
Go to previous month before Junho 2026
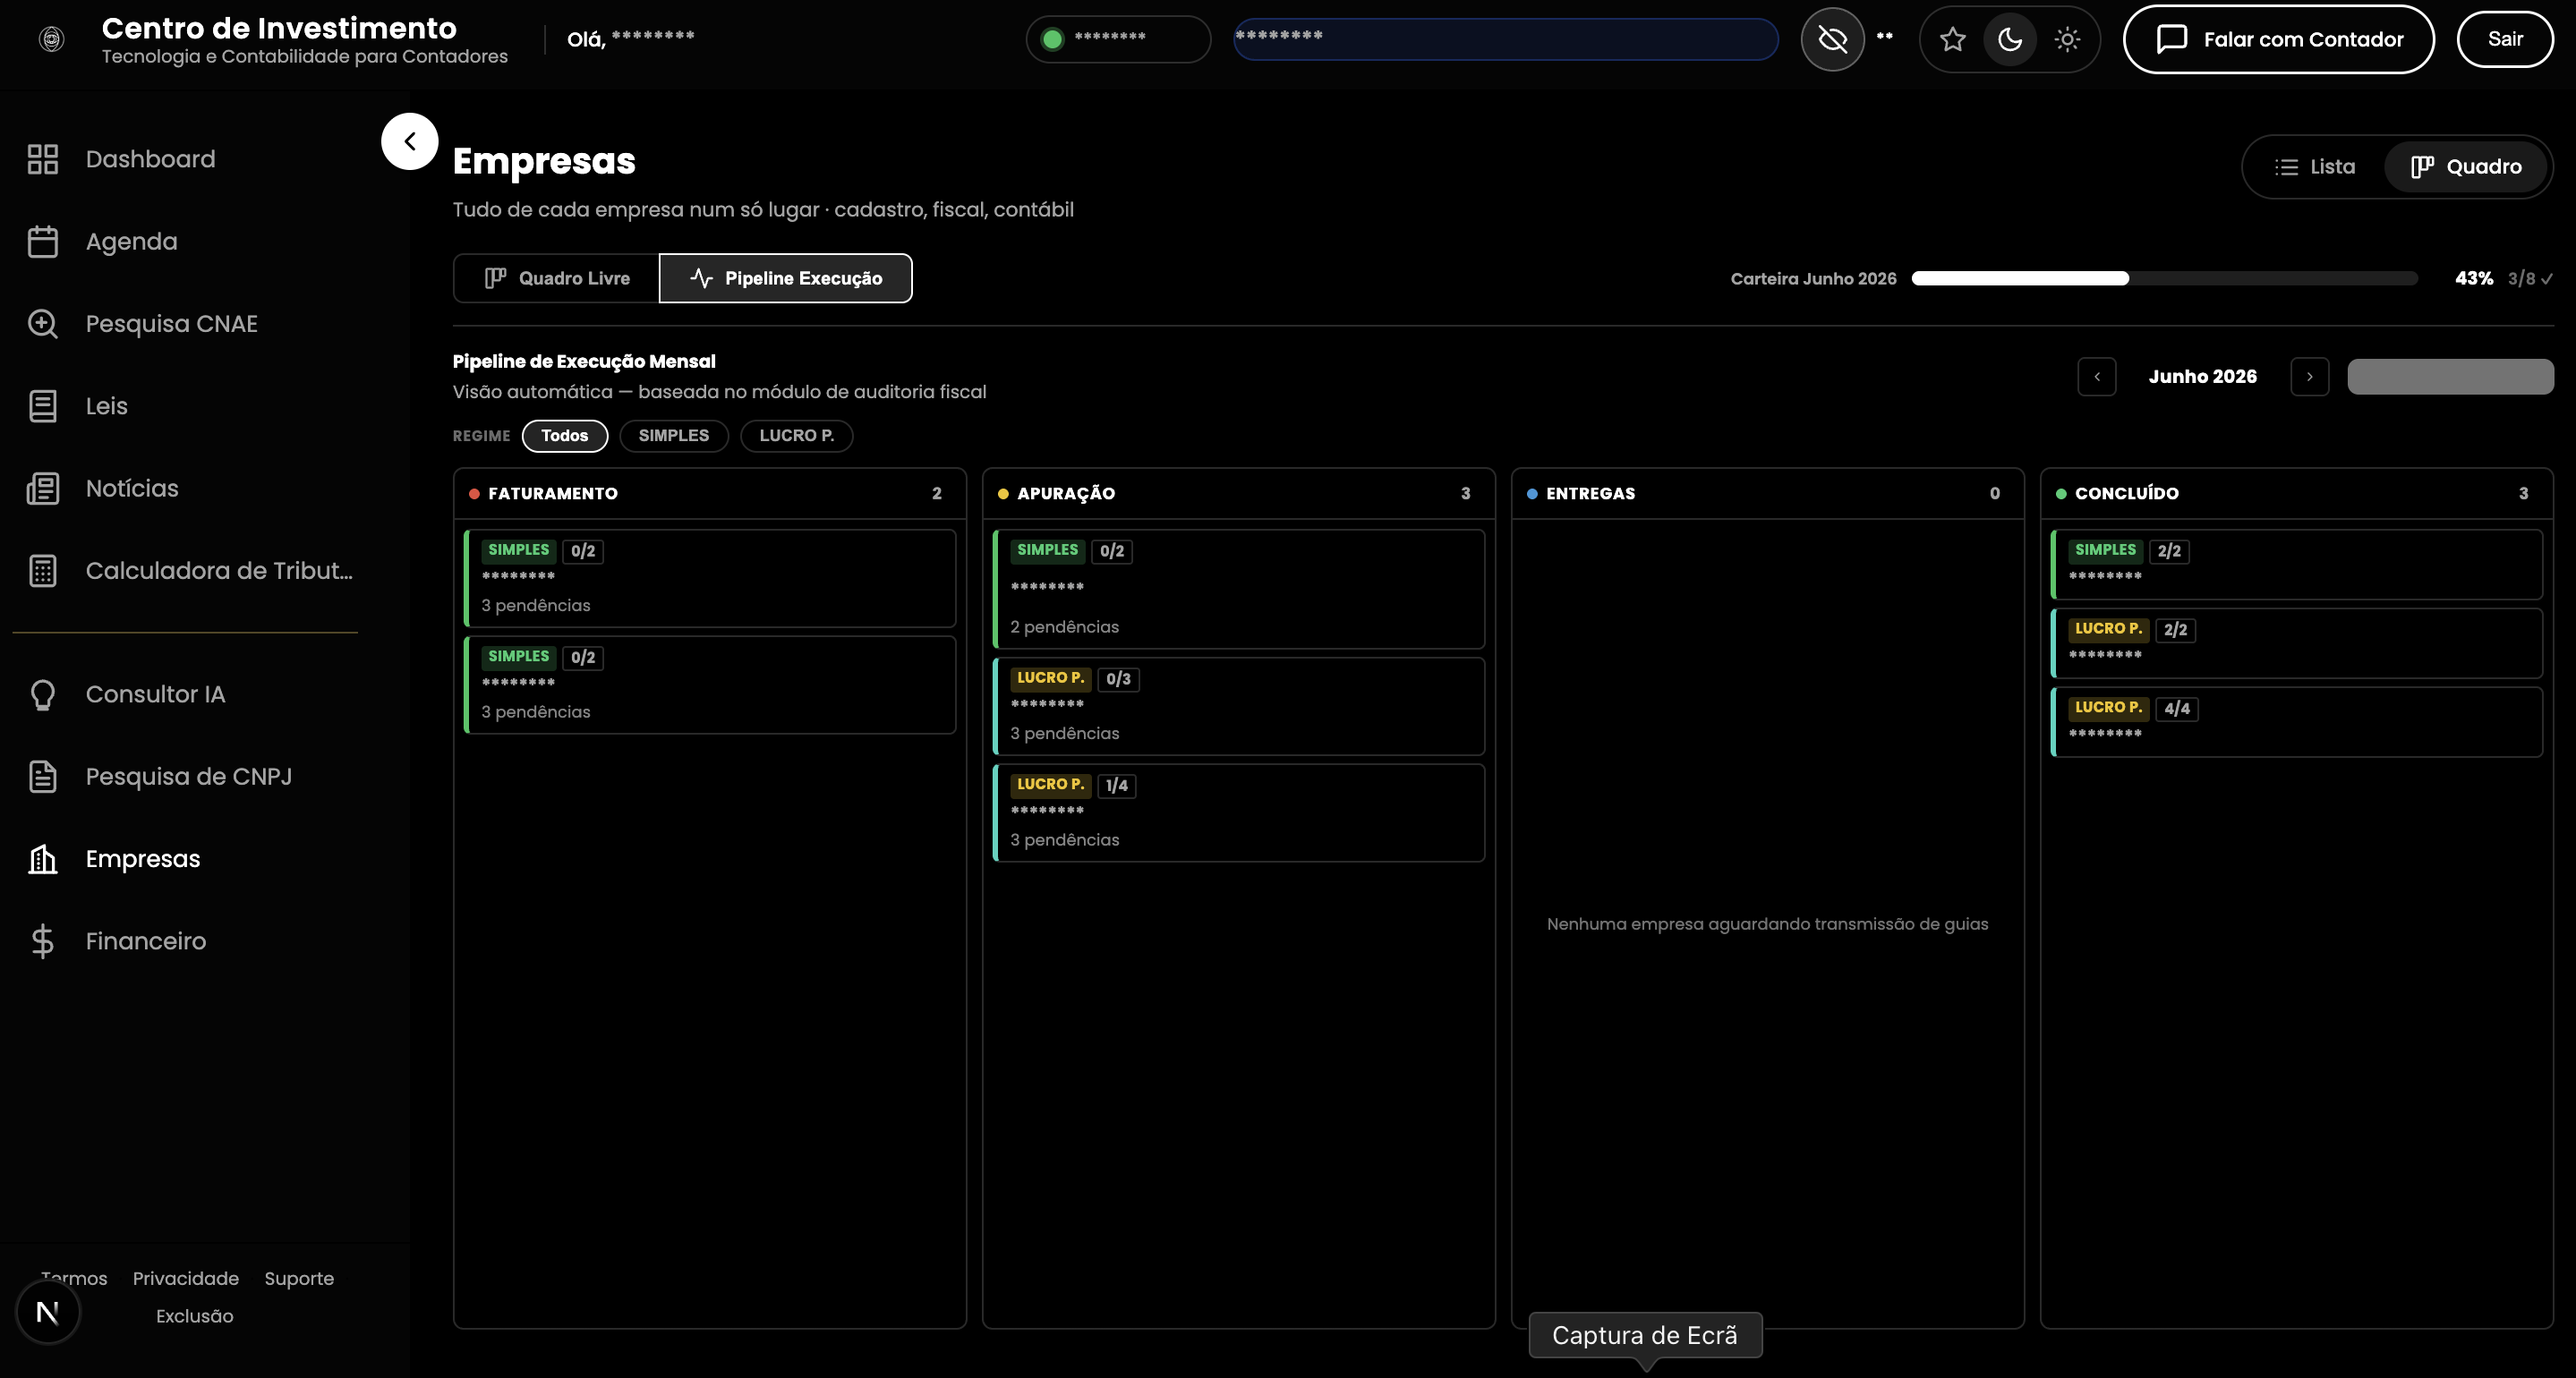tap(2096, 376)
